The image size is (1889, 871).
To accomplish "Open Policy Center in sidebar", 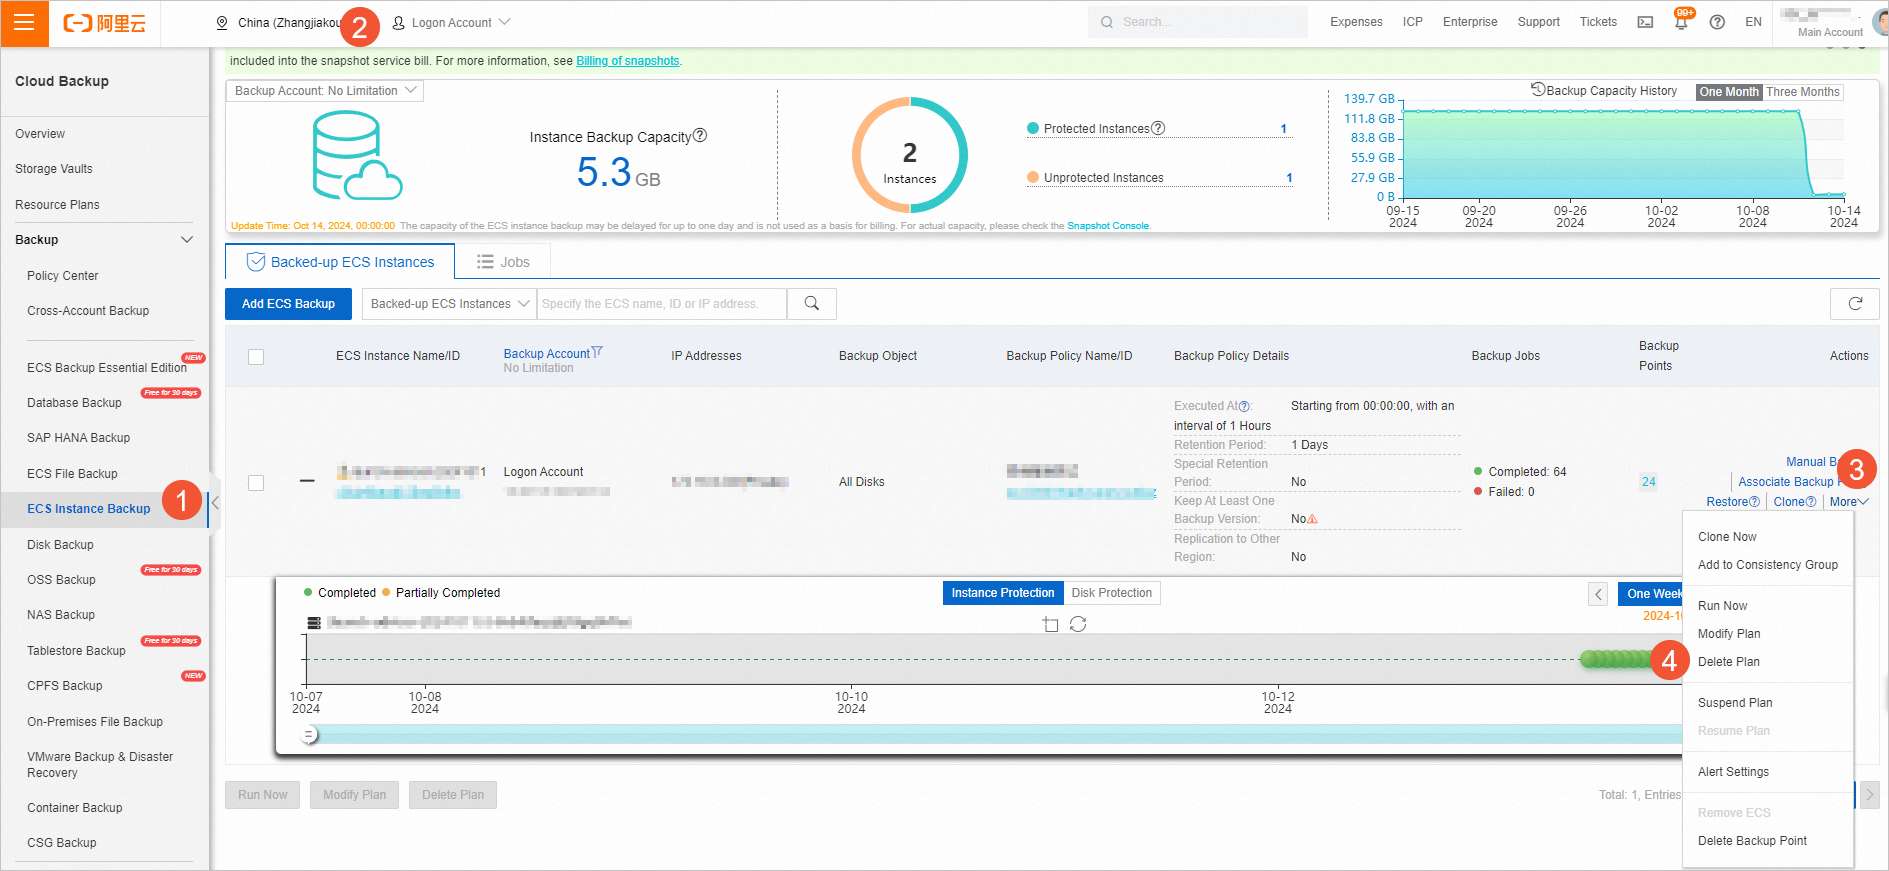I will [x=62, y=276].
